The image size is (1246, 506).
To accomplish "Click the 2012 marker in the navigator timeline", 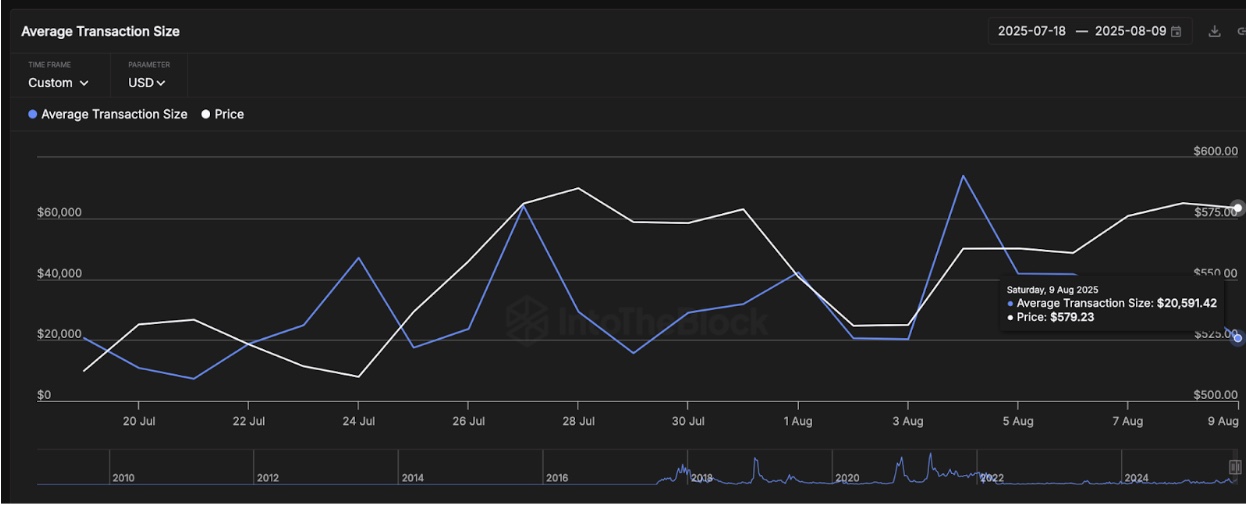I will tap(268, 478).
